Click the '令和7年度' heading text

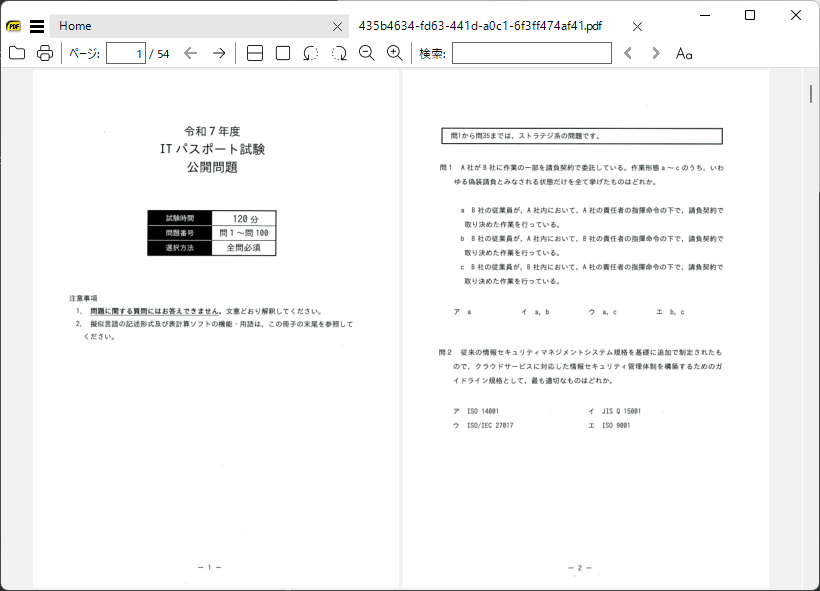tap(212, 131)
